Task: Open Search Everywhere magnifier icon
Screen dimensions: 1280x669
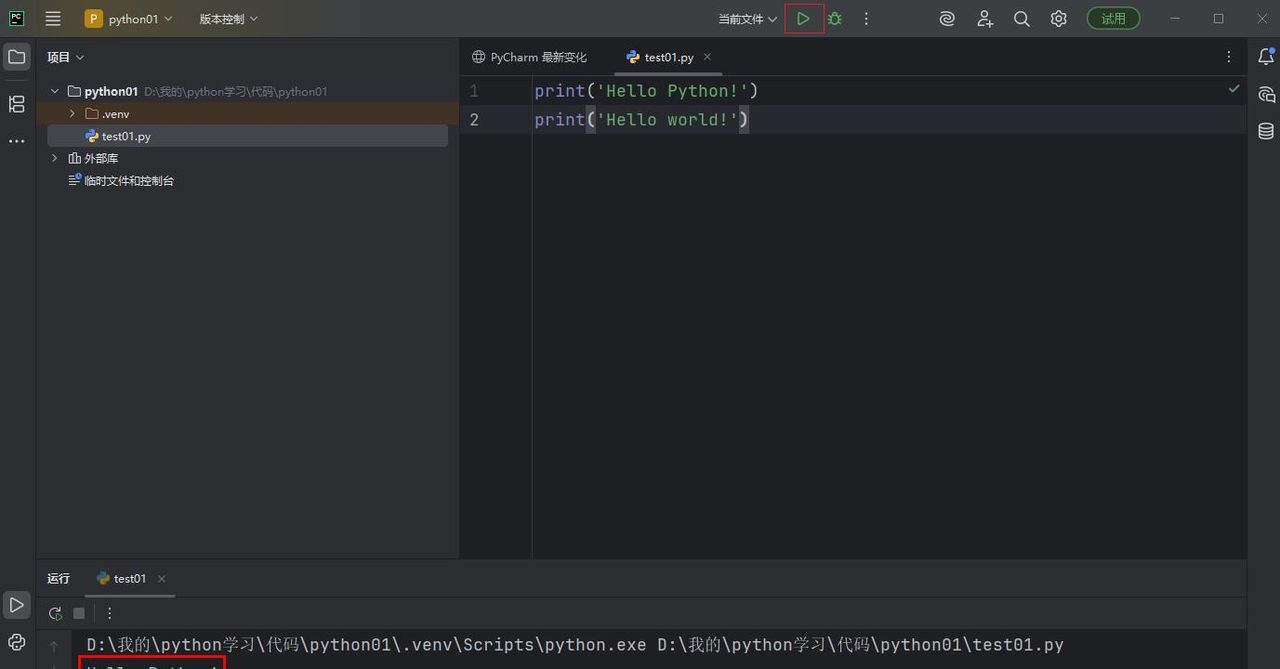Action: (x=1021, y=19)
